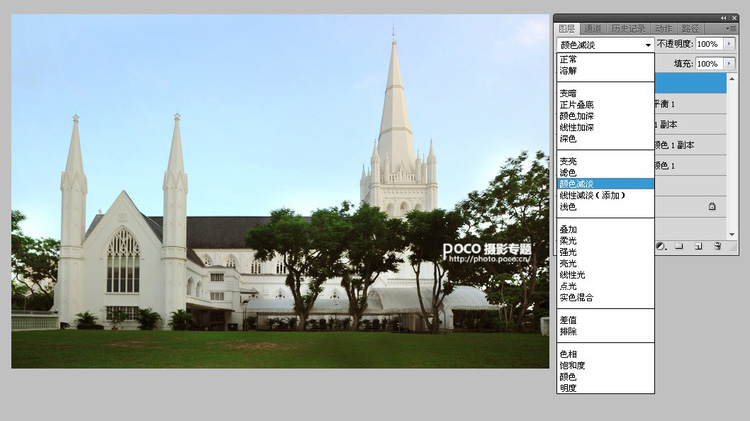
Task: Open the 填充 slider arrow
Action: click(x=729, y=64)
